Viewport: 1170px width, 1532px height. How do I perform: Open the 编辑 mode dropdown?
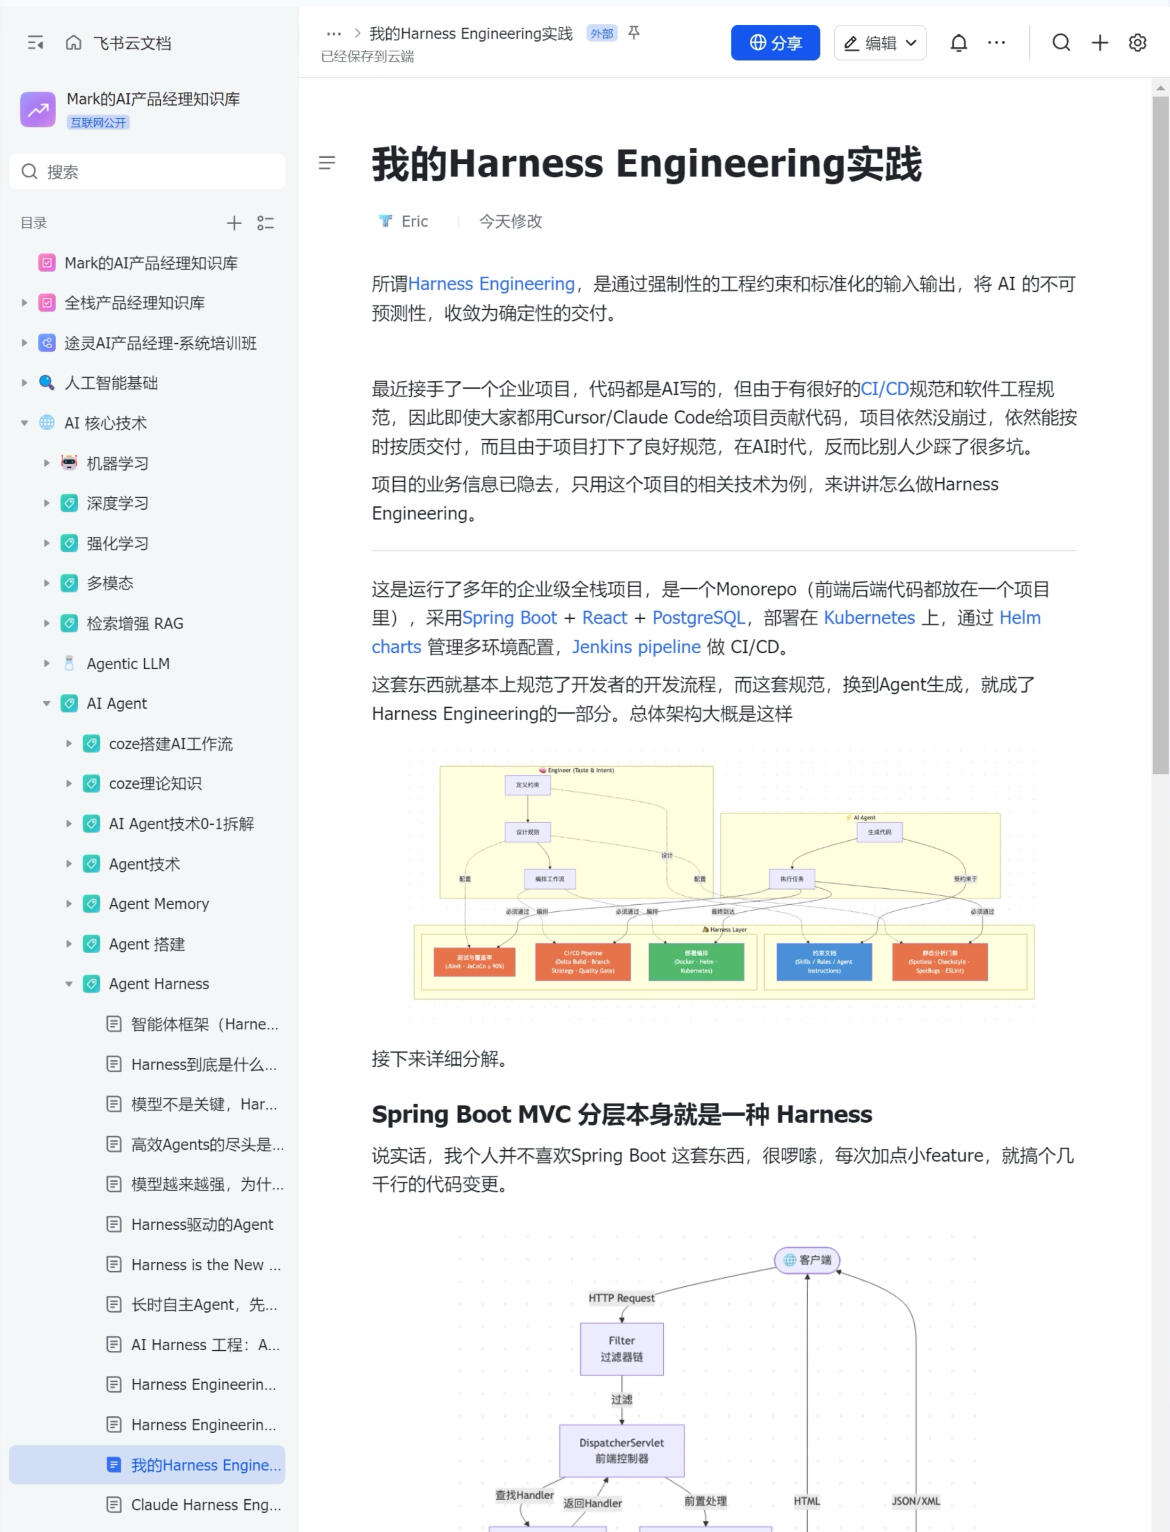click(880, 43)
